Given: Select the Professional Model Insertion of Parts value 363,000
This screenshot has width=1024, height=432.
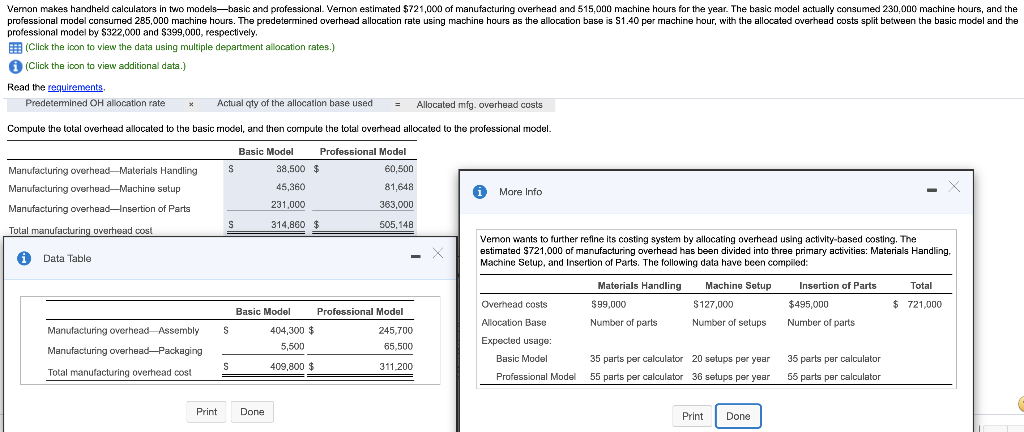Looking at the screenshot, I should pos(396,204).
